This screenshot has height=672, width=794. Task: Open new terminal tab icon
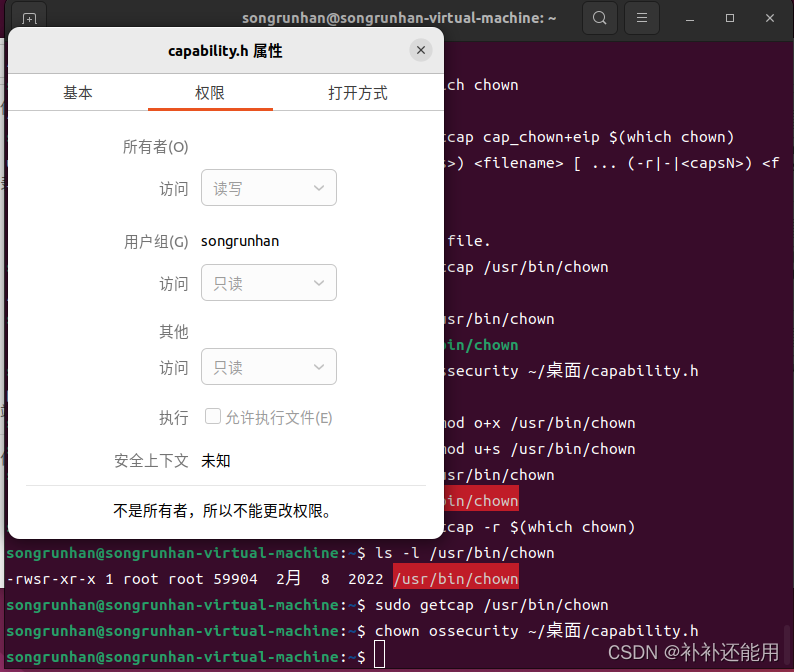pos(29,19)
